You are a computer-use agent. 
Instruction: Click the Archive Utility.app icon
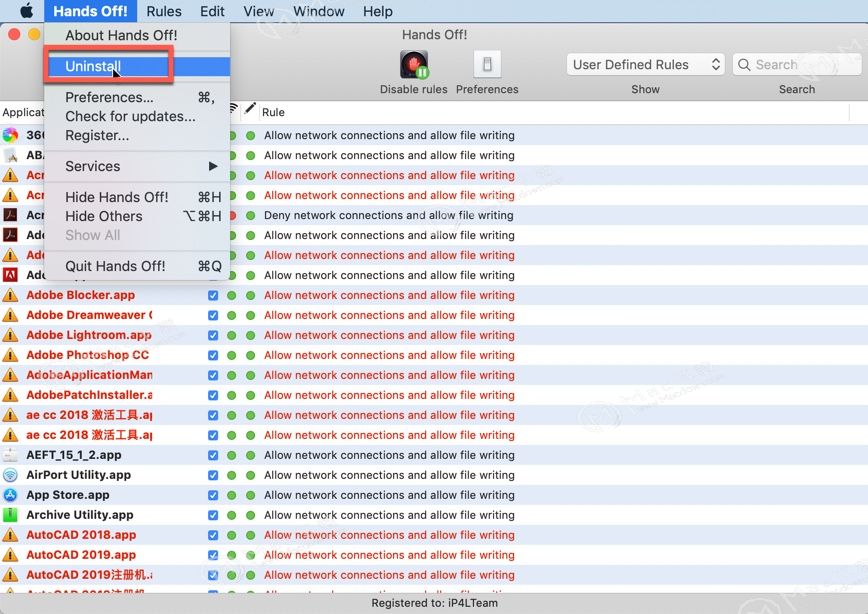(10, 515)
